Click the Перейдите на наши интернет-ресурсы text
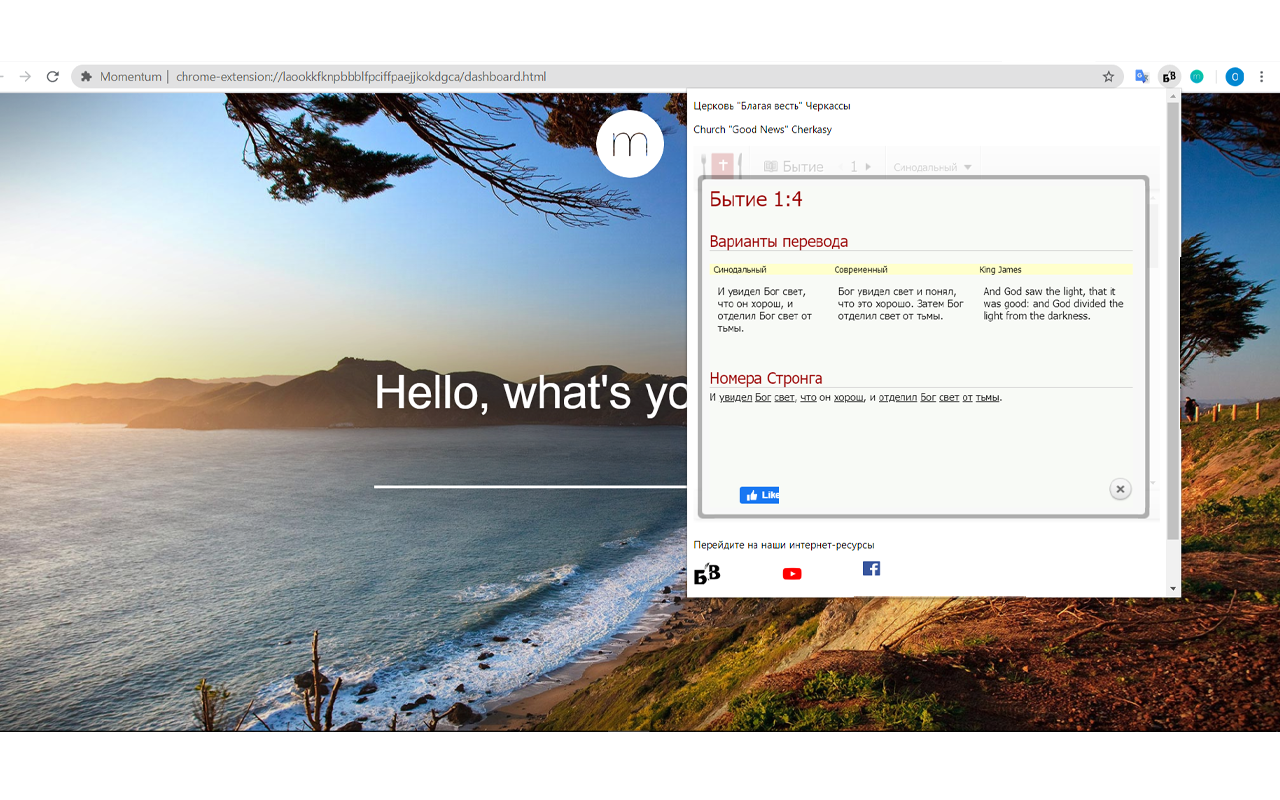This screenshot has width=1280, height=800. 784,545
